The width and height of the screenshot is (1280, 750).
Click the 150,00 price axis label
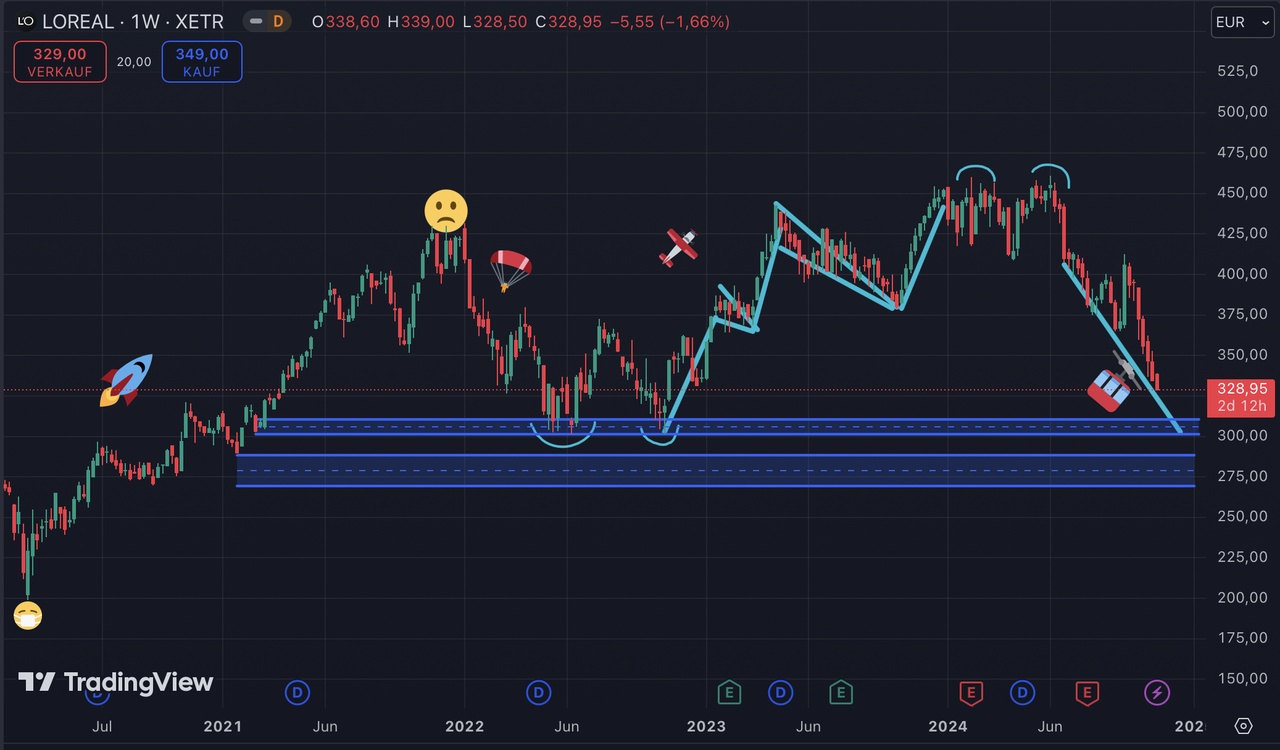1240,678
